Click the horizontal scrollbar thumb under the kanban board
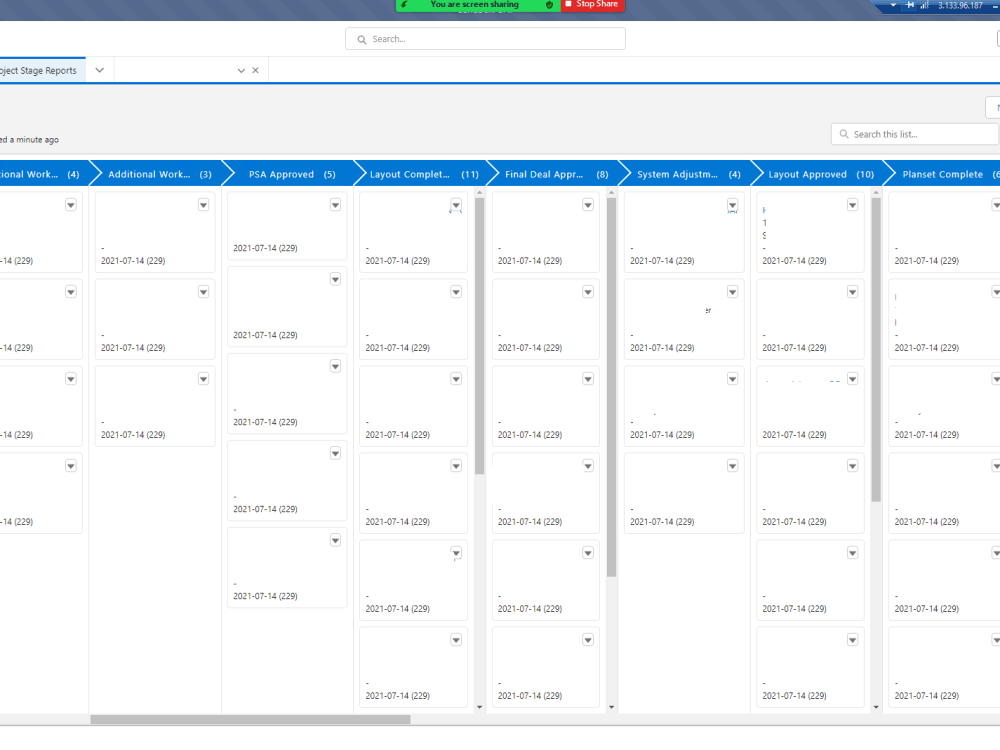 (x=250, y=719)
